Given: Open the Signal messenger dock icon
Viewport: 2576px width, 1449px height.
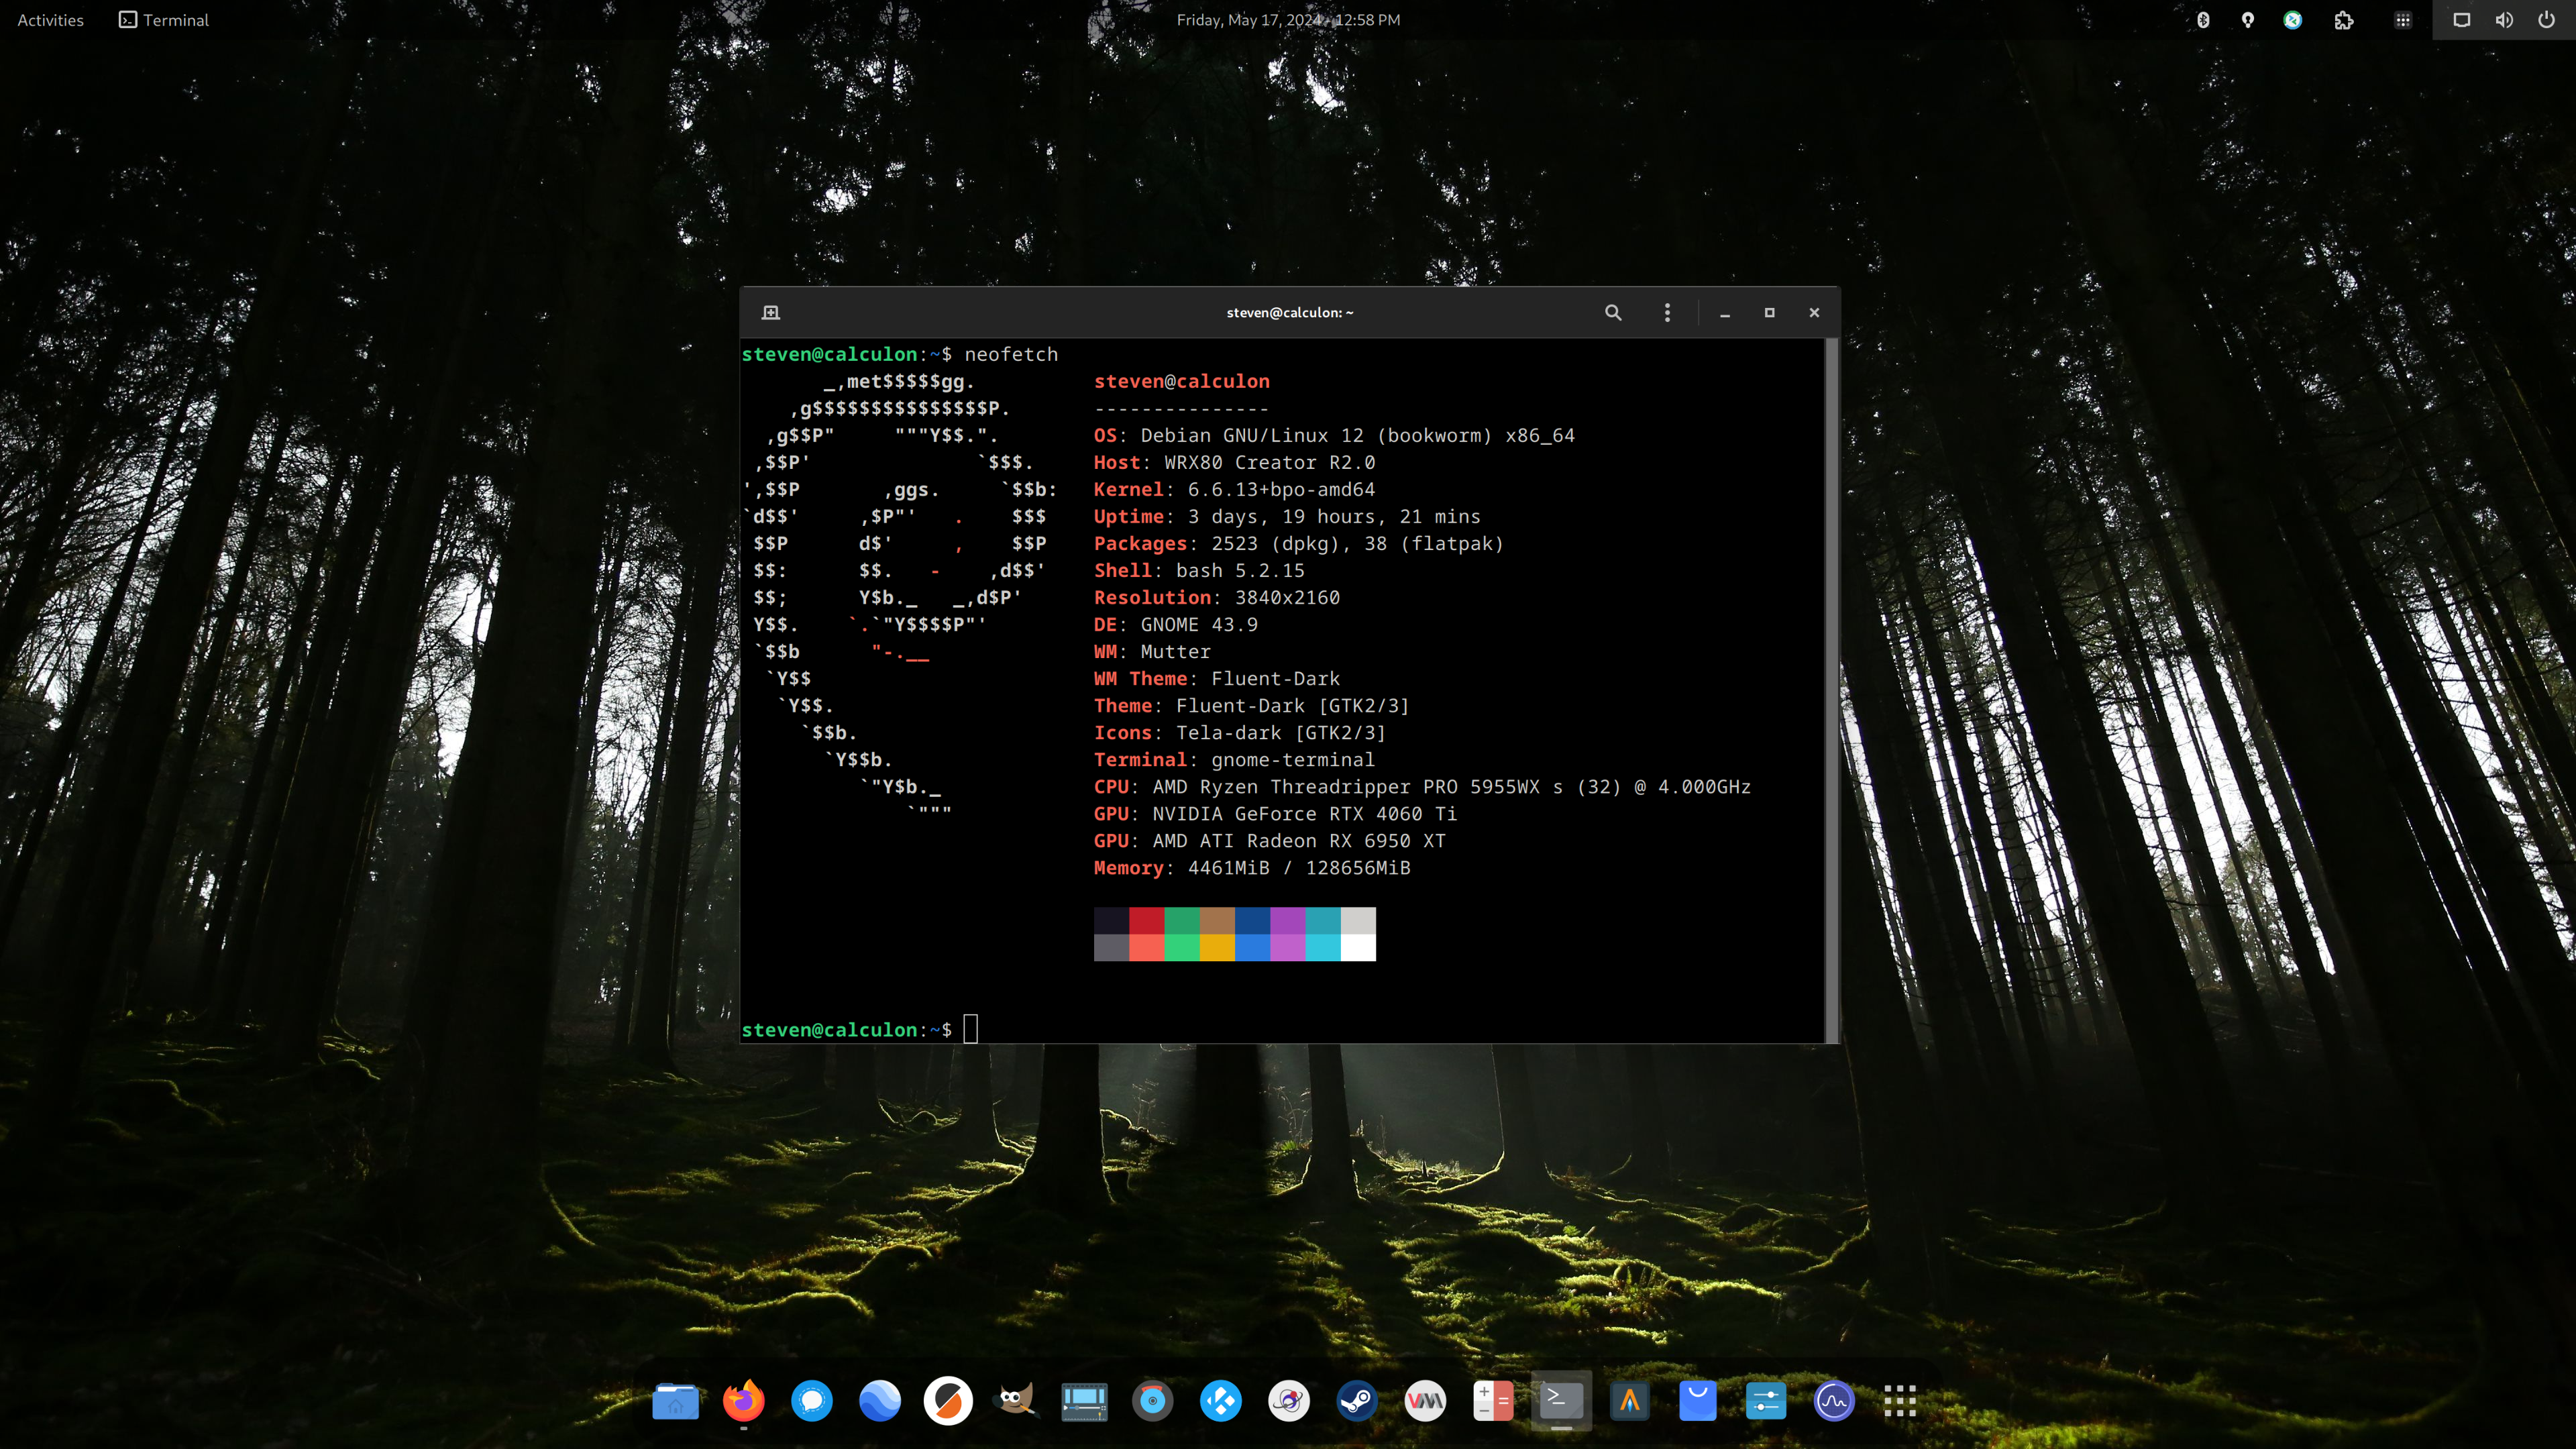Looking at the screenshot, I should click(x=811, y=1401).
